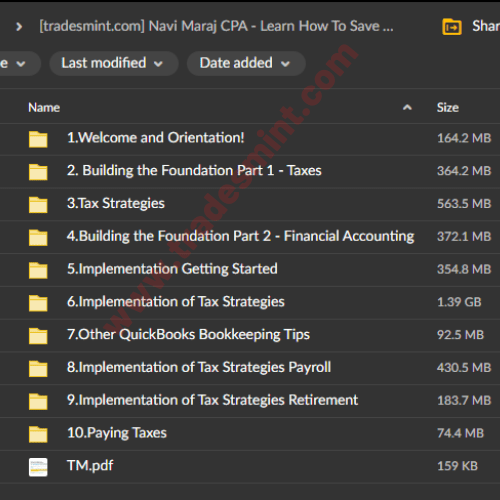Open folder 3.Tax Strategies

(x=116, y=203)
